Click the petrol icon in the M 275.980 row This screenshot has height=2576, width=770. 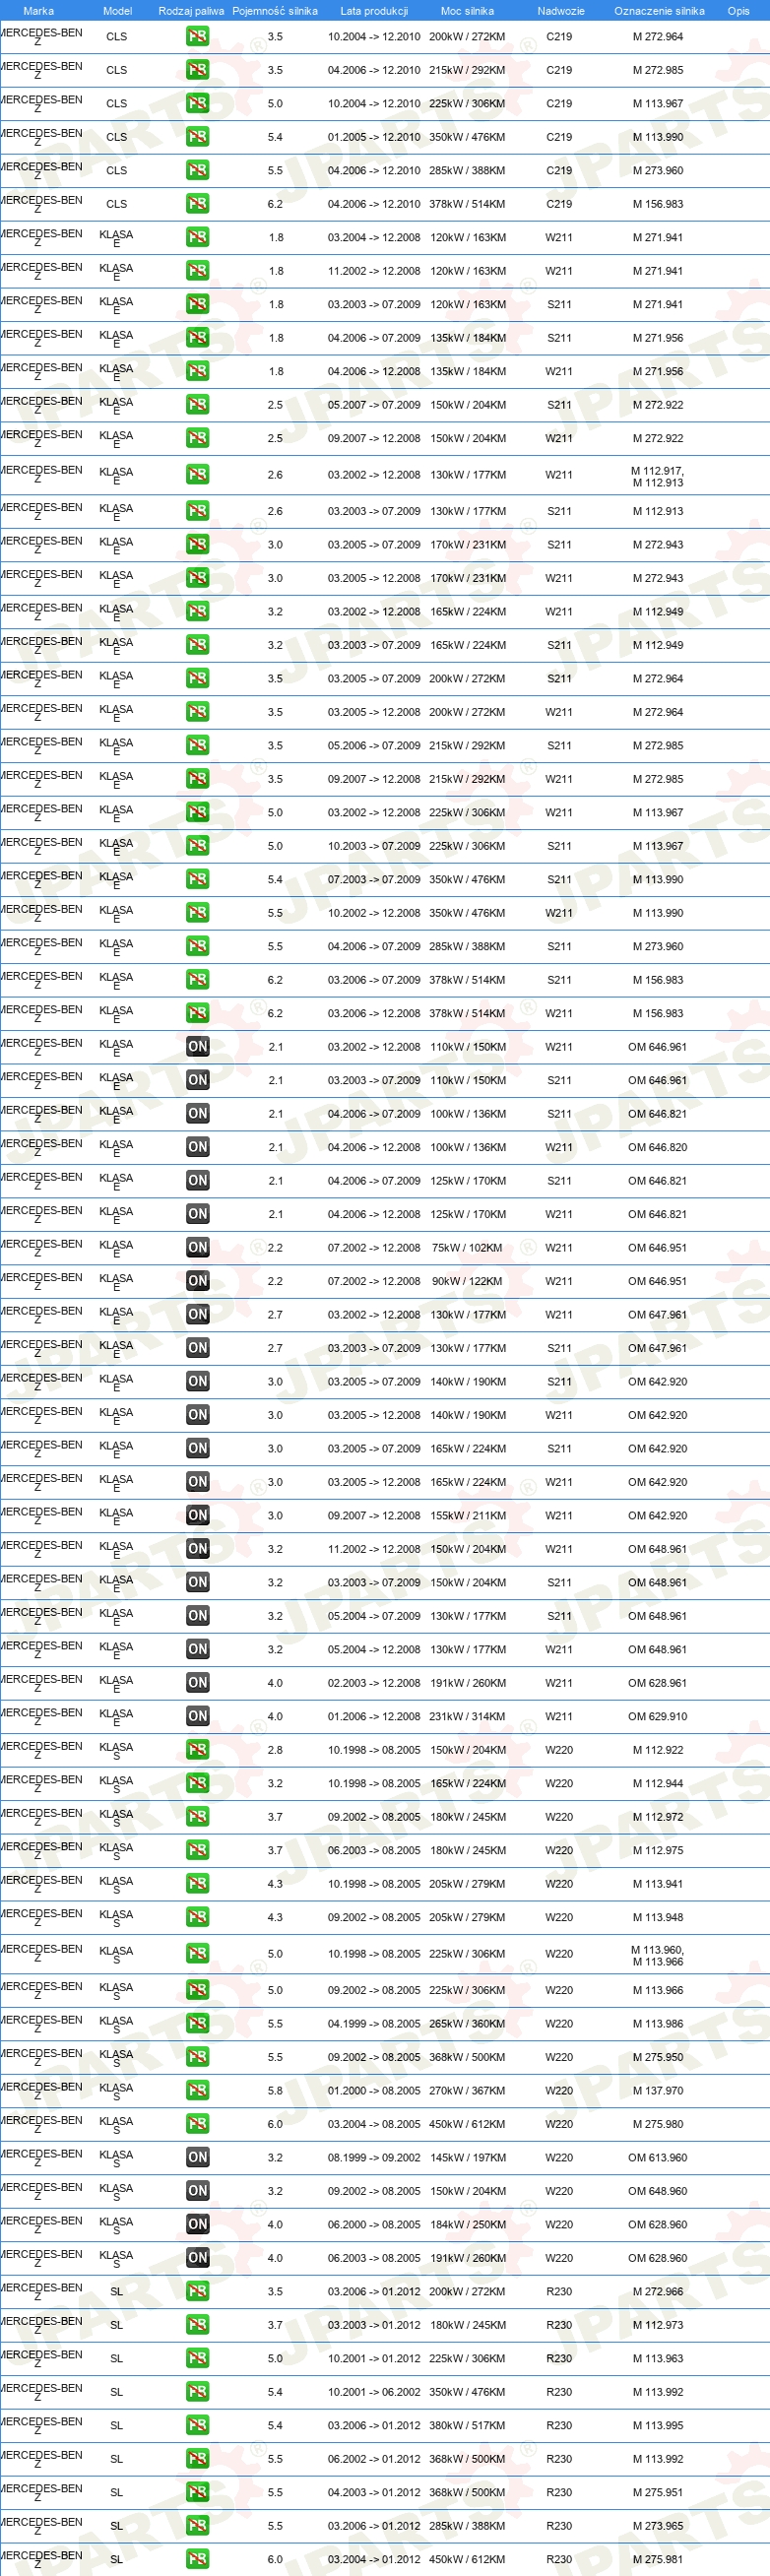[198, 2124]
